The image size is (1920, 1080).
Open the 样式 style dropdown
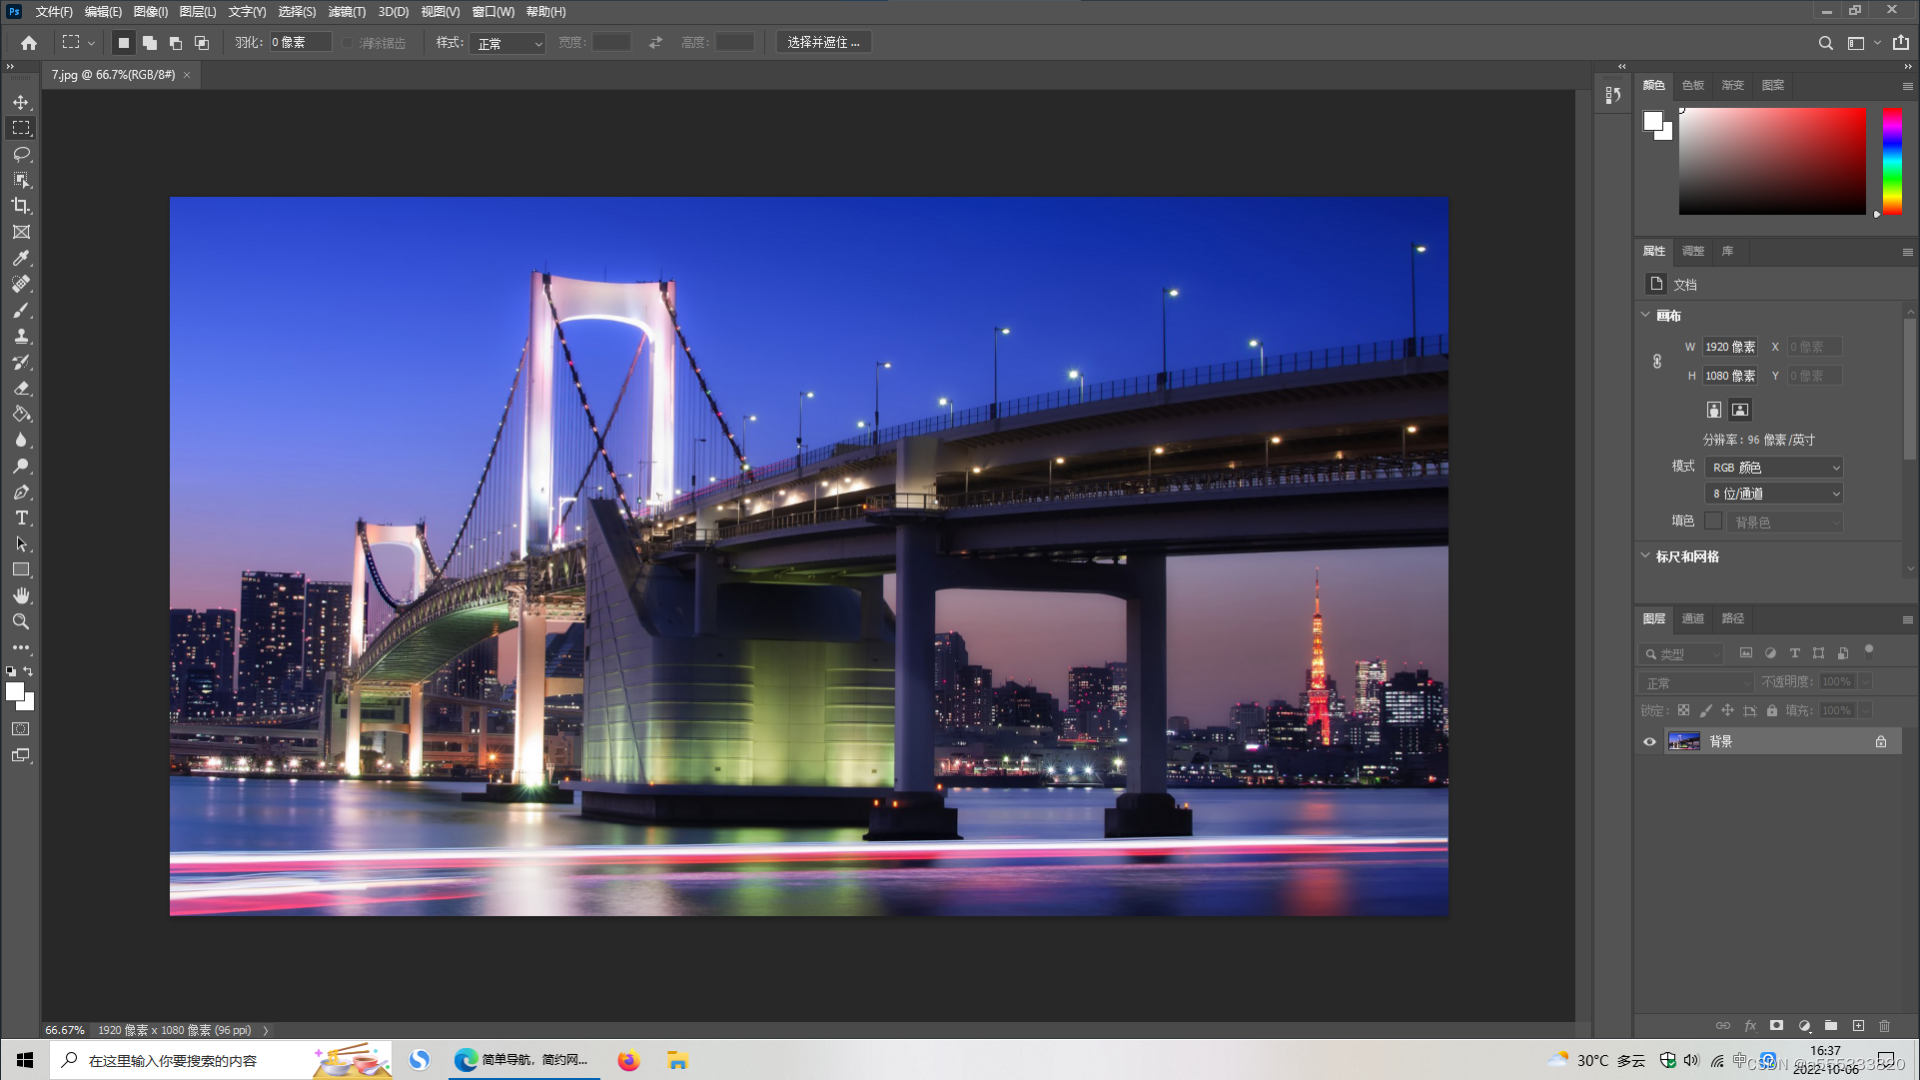(x=508, y=43)
